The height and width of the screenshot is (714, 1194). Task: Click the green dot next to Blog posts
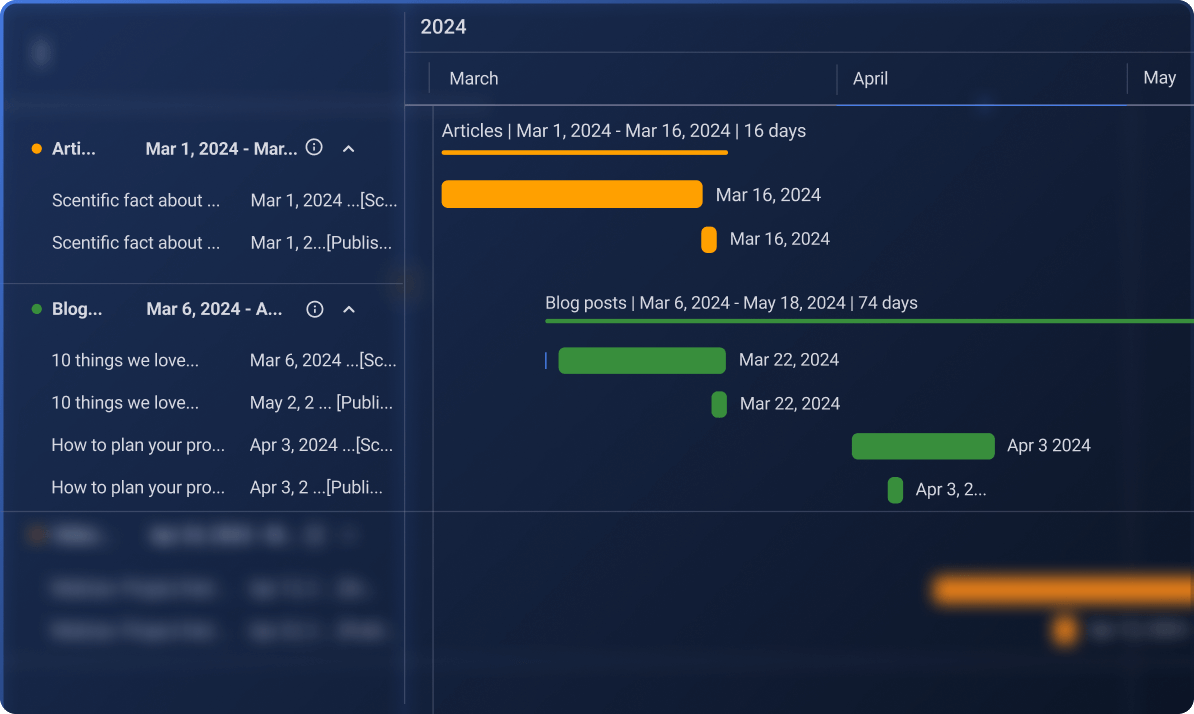click(x=37, y=309)
